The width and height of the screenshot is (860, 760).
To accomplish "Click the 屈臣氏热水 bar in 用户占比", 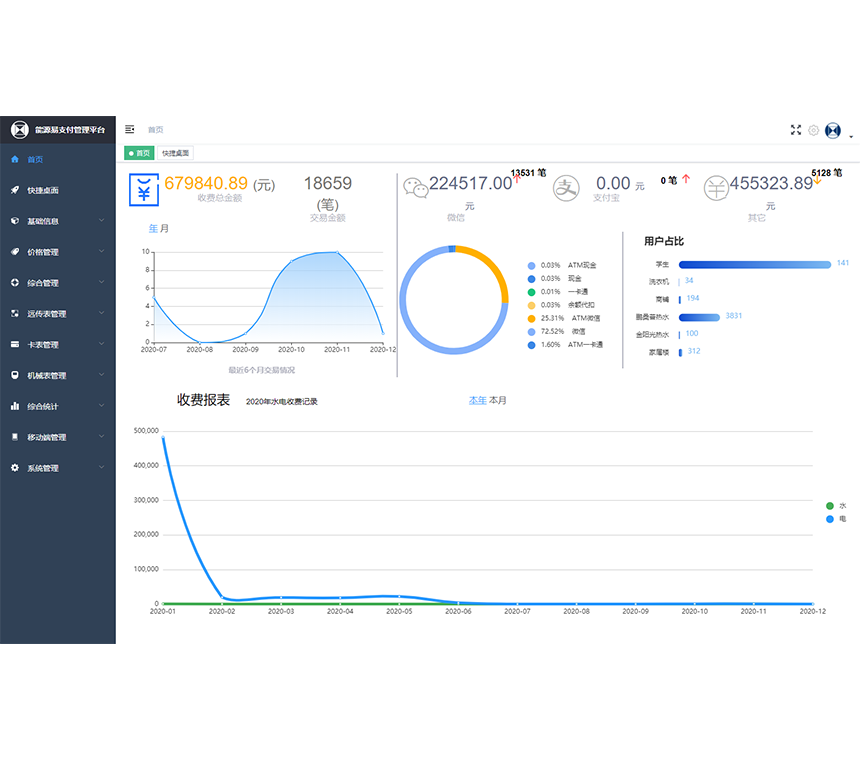I will pos(699,316).
